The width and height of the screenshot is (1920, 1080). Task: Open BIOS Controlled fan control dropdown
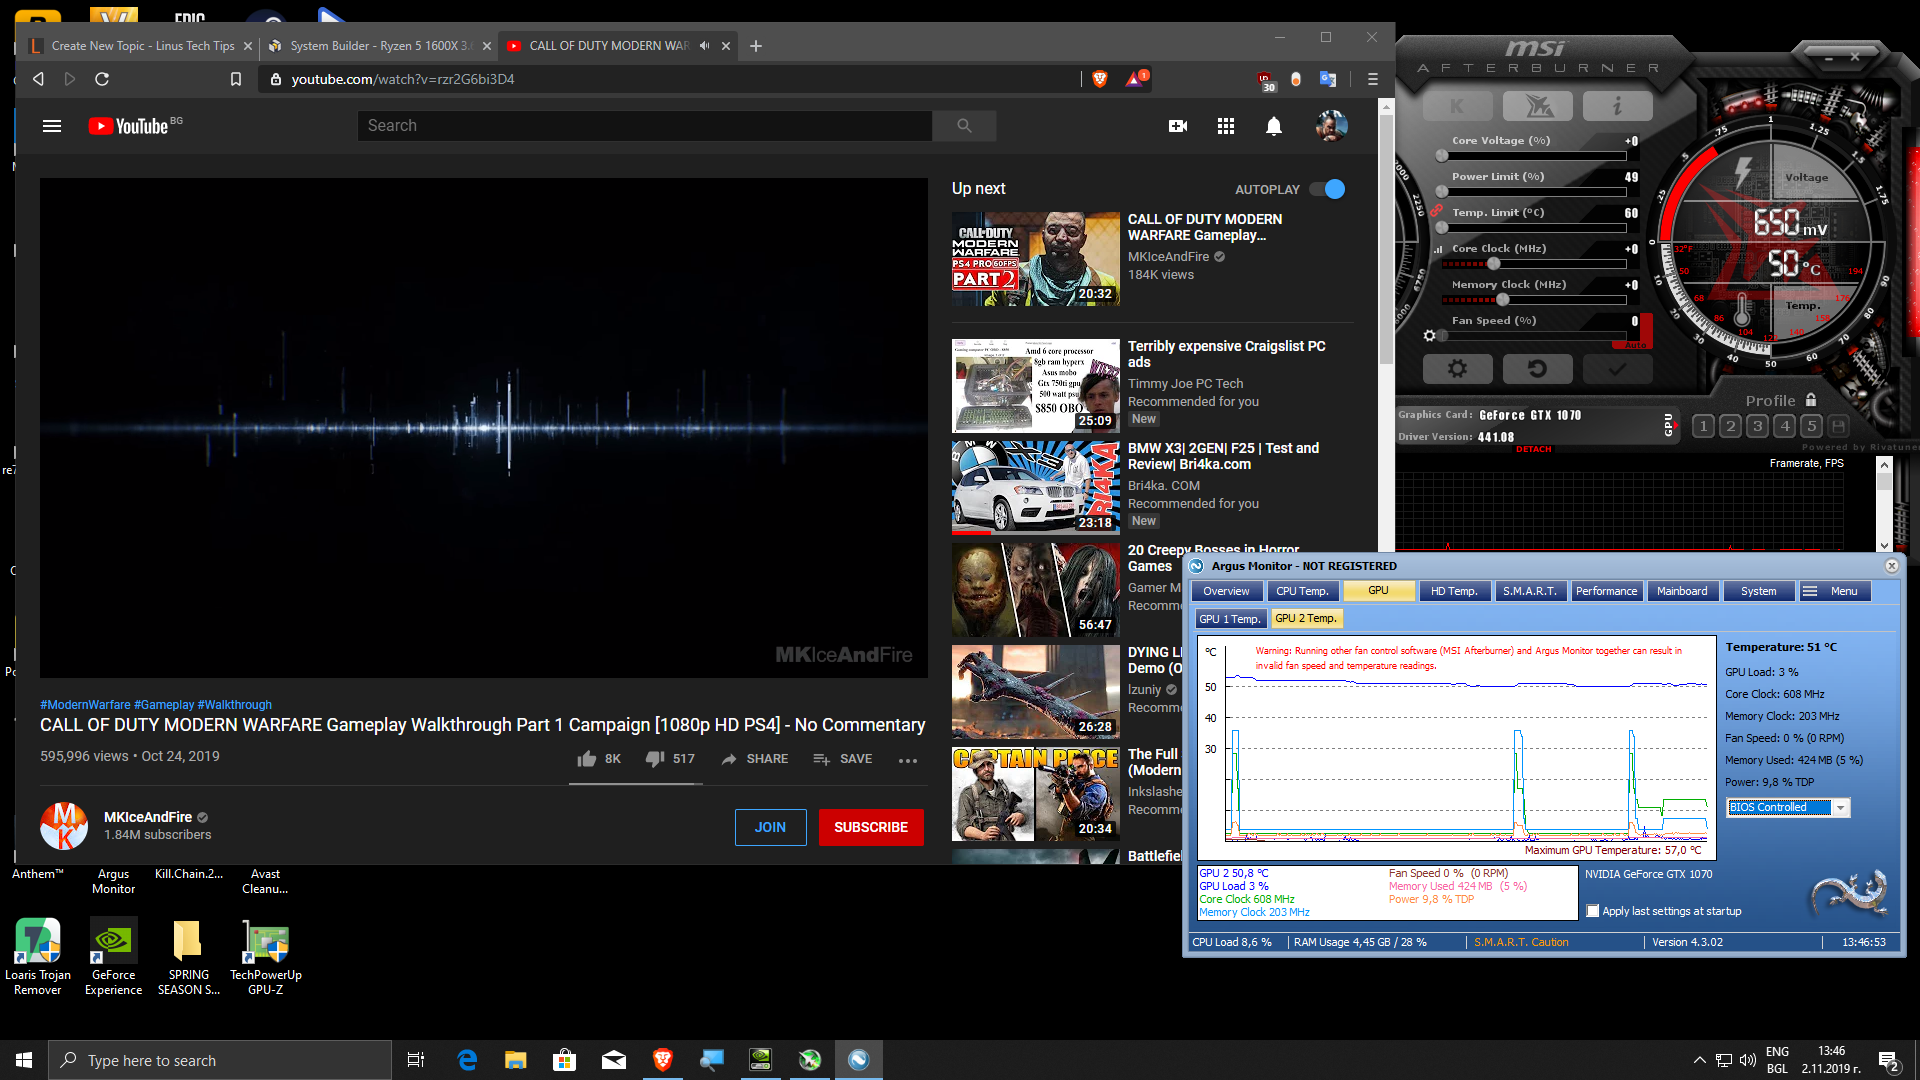click(x=1788, y=808)
